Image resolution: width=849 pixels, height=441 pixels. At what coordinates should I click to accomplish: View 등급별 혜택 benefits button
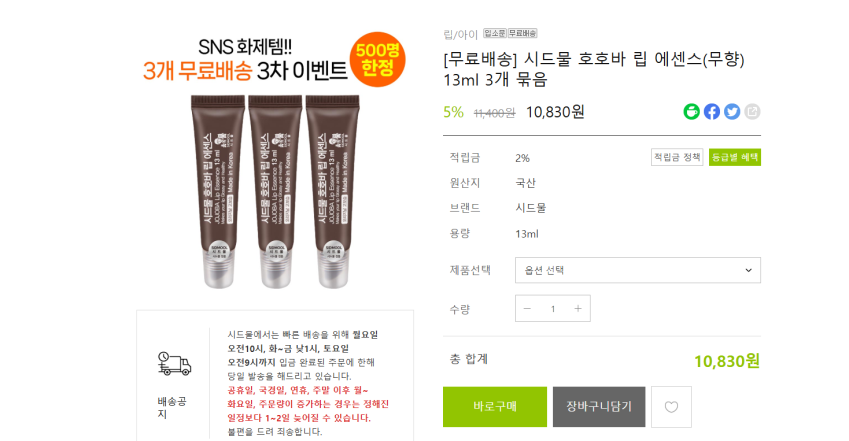pyautogui.click(x=735, y=157)
